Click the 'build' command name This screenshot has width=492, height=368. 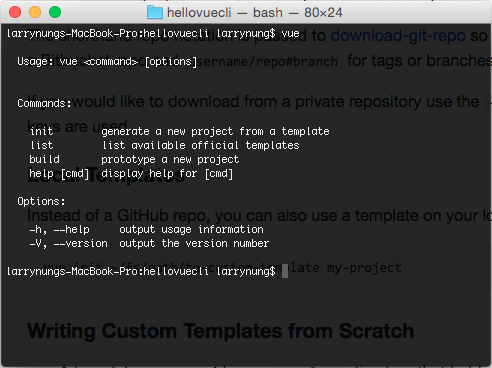point(44,159)
